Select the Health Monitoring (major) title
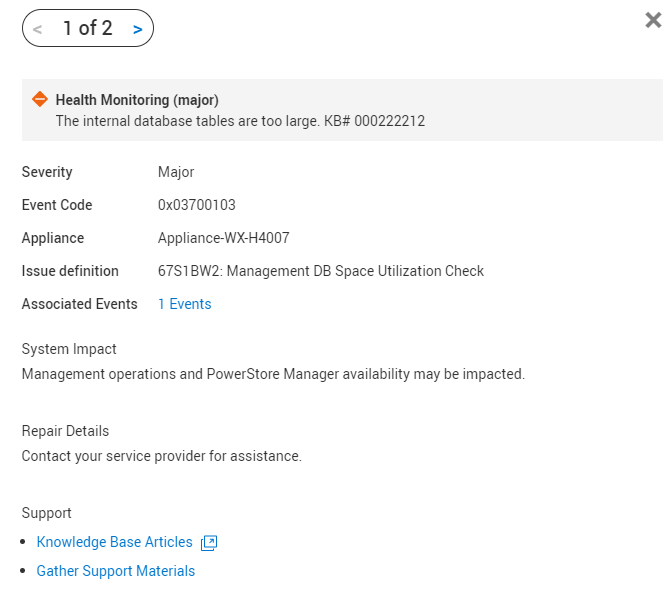 pyautogui.click(x=137, y=100)
